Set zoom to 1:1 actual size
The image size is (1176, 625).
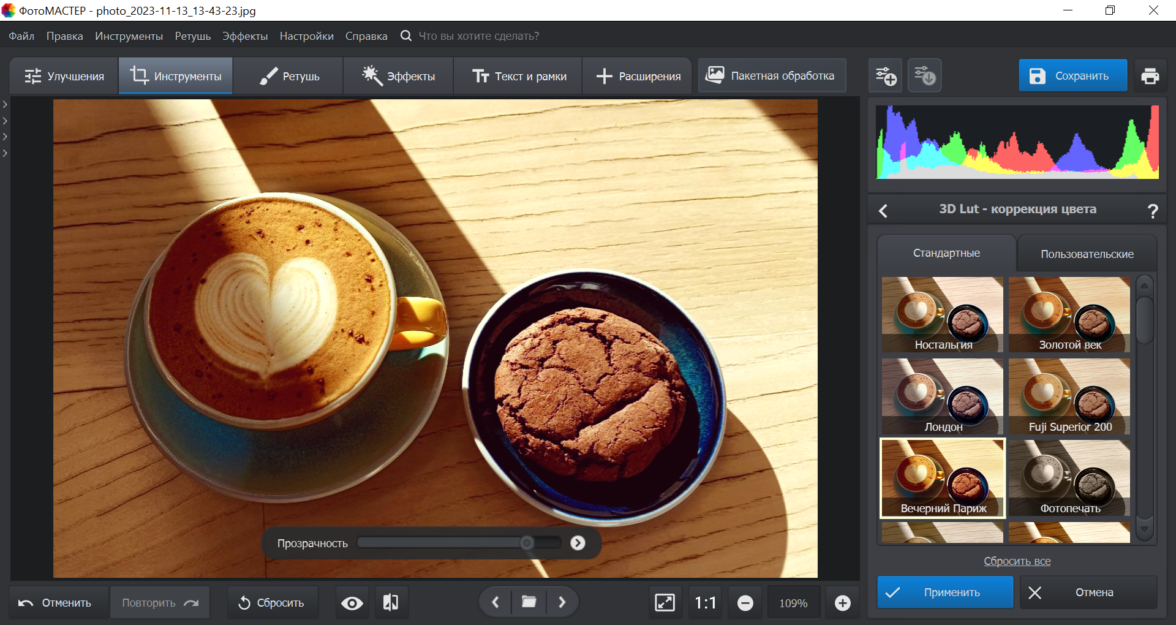point(705,603)
